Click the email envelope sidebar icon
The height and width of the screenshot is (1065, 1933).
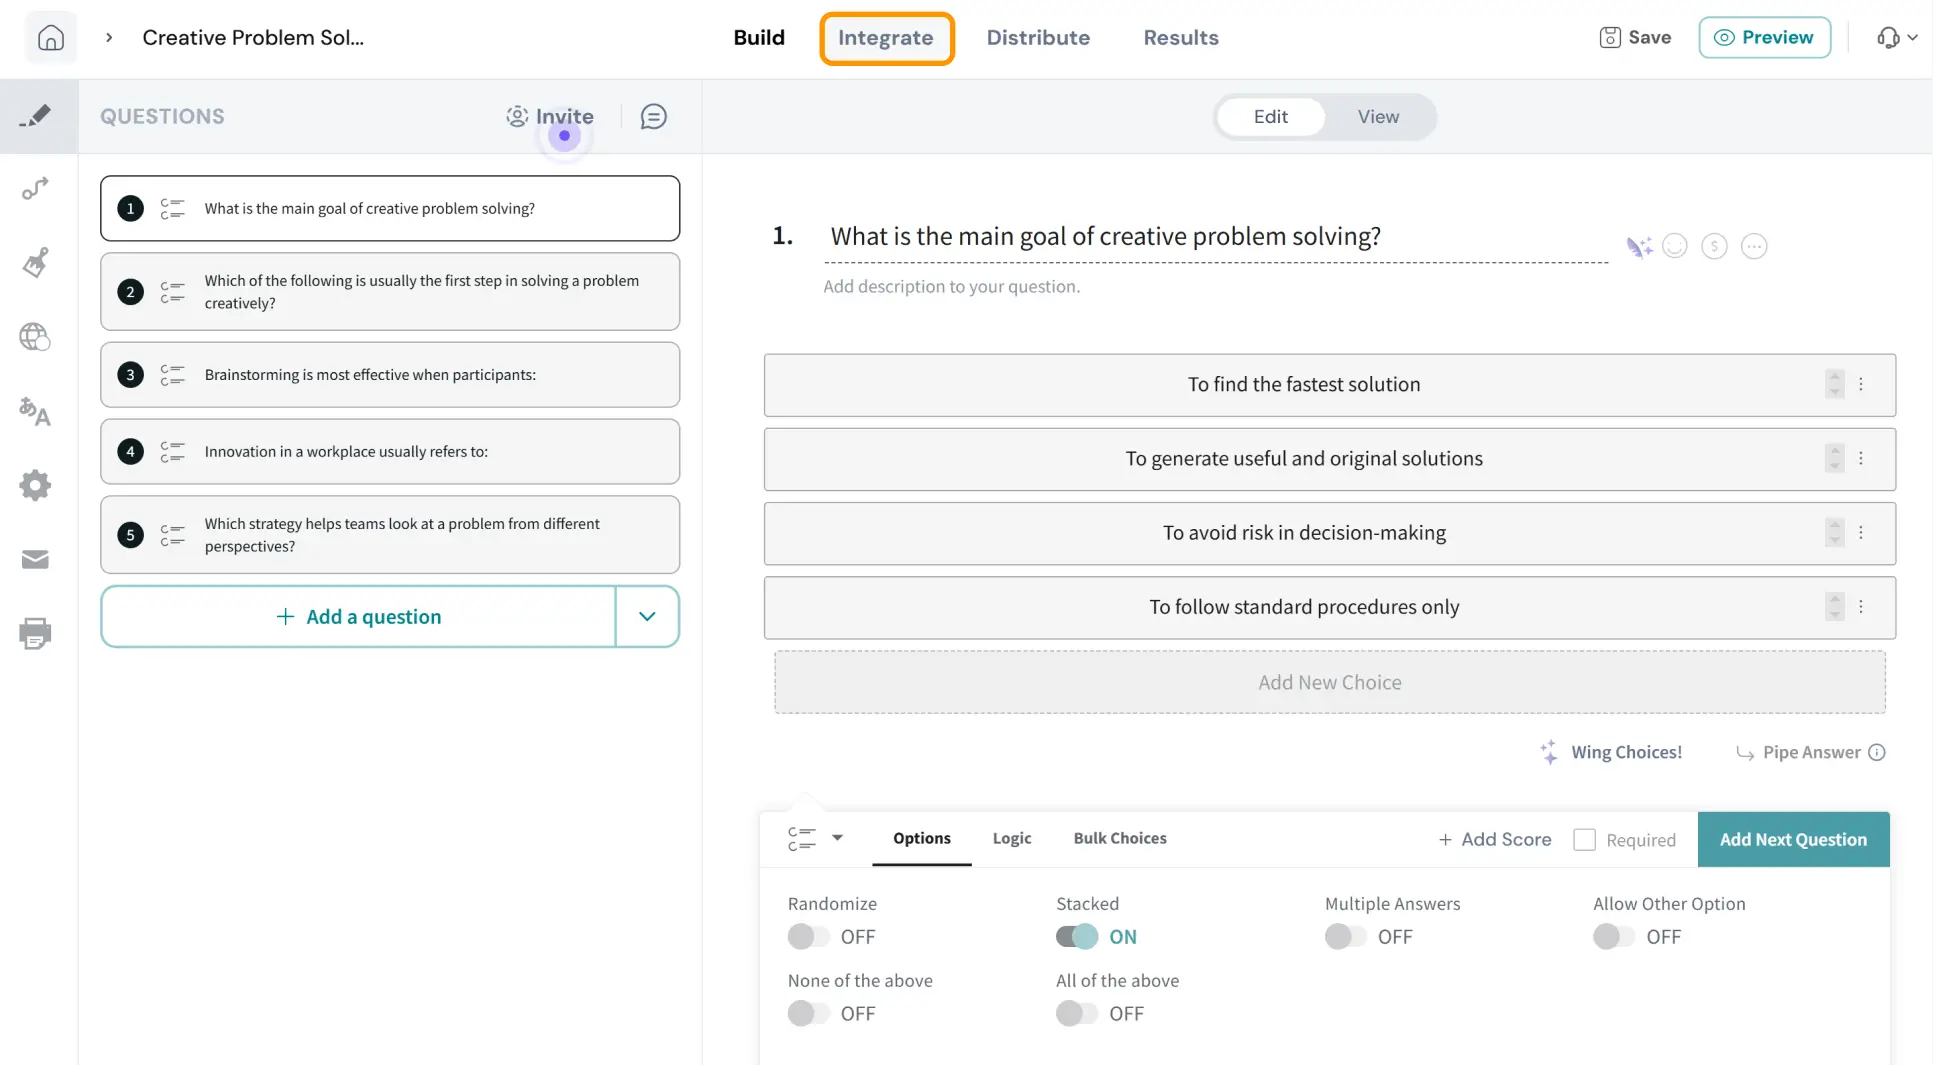[35, 559]
